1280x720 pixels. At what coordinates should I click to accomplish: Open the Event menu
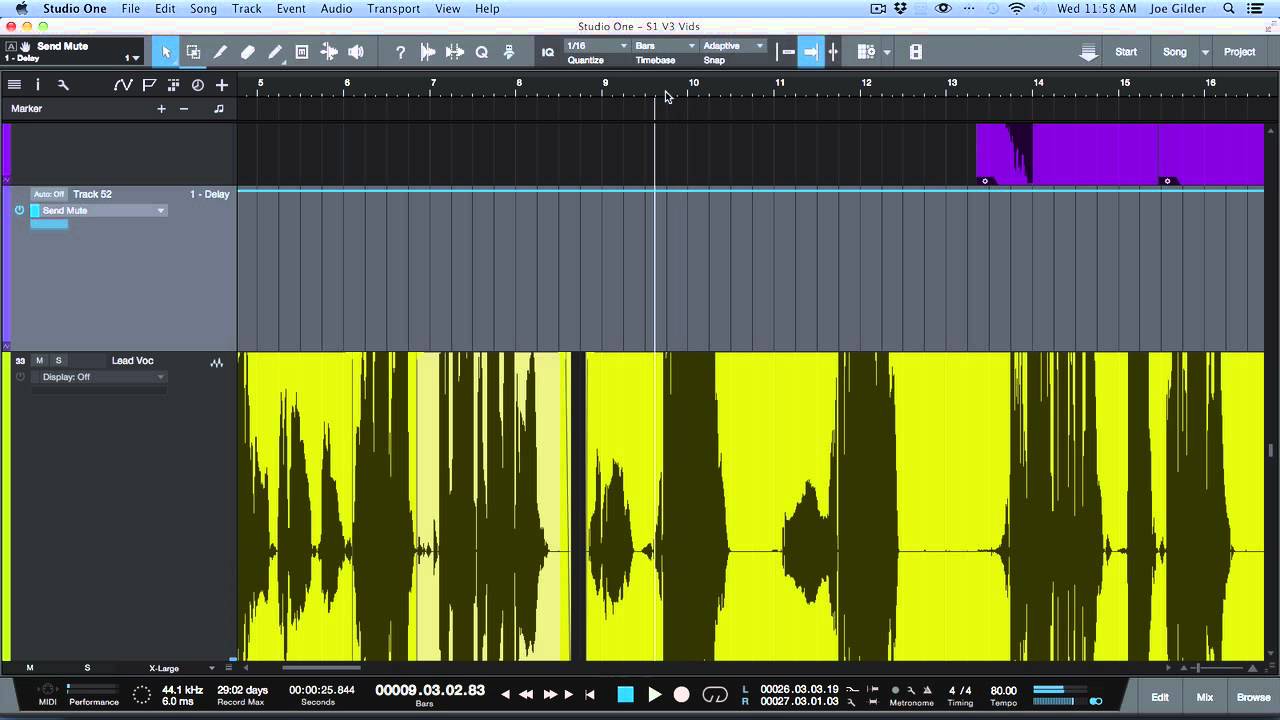(x=291, y=9)
